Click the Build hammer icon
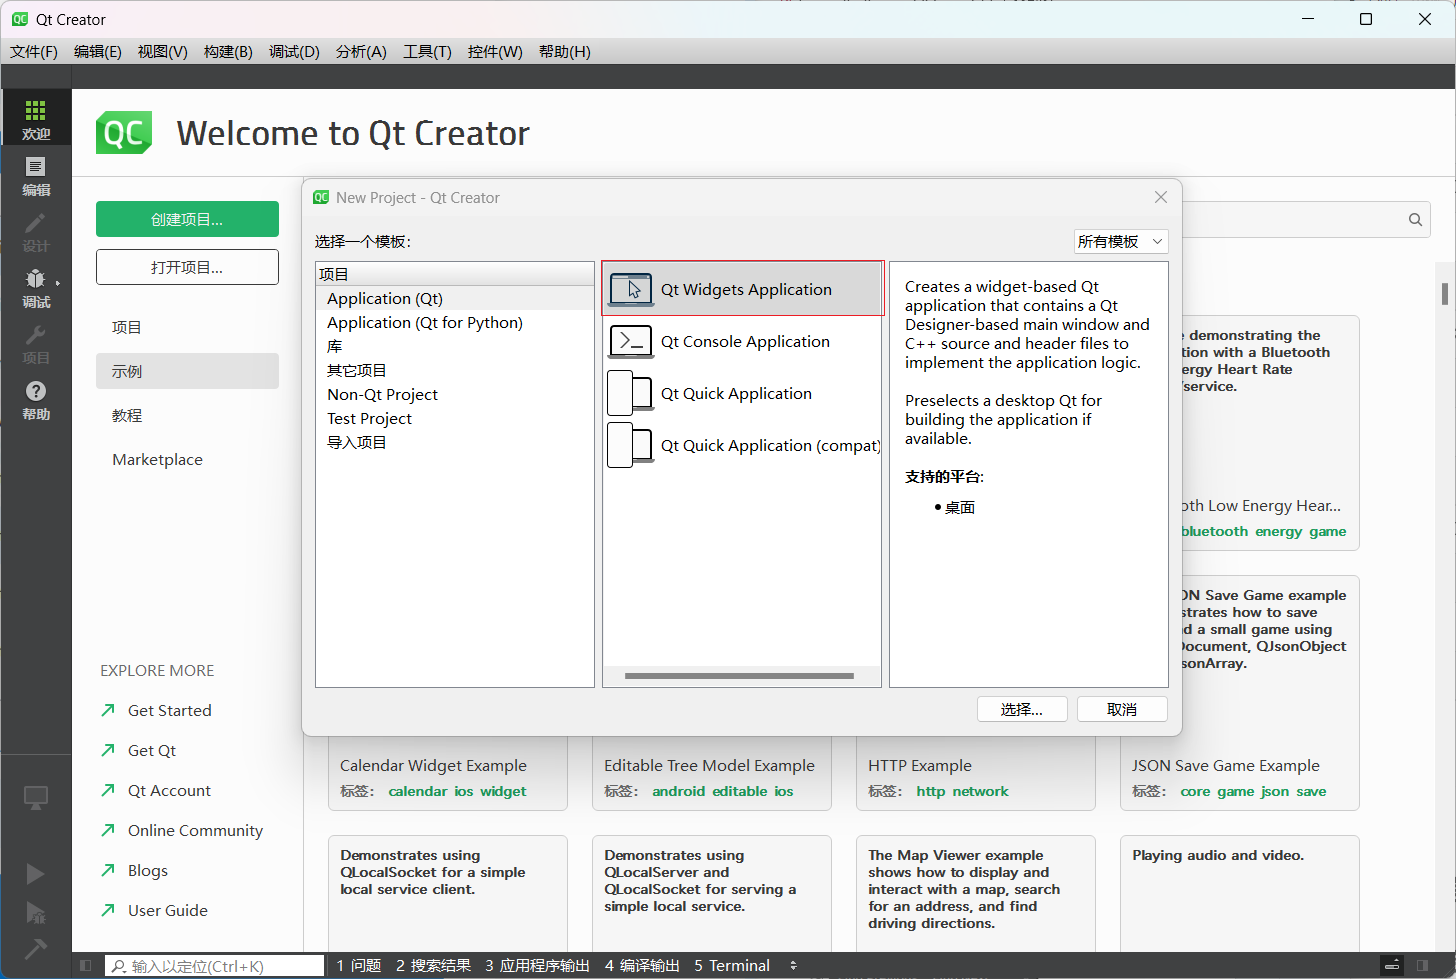The height and width of the screenshot is (979, 1456). [x=36, y=947]
